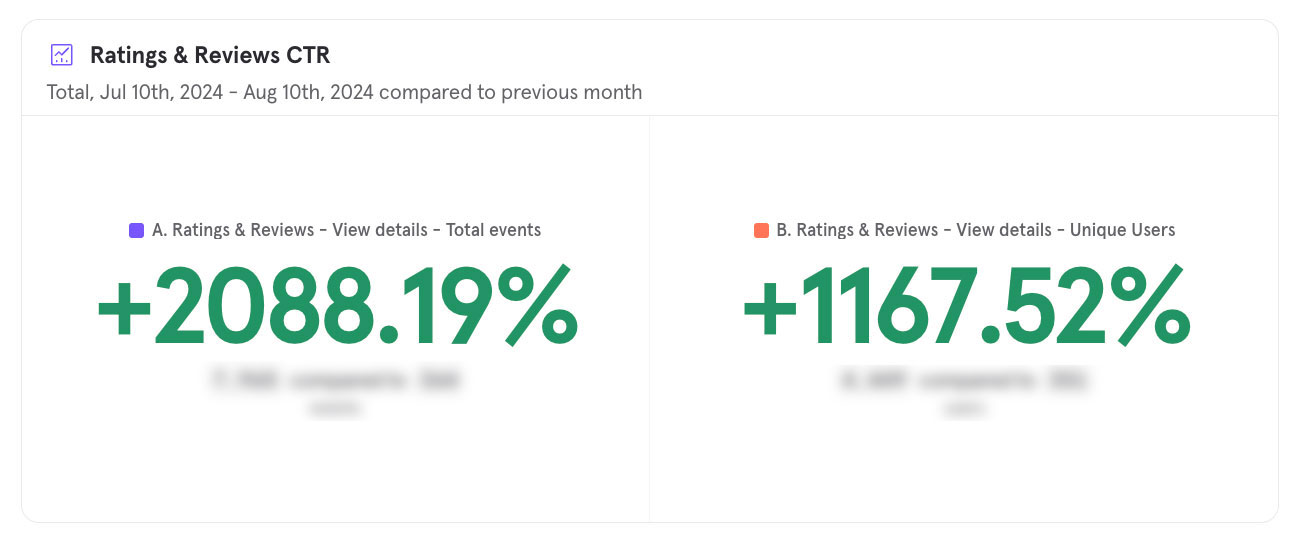The image size is (1302, 542).
Task: Click blurred comparison numbers under +2088.19%
Action: pos(336,380)
